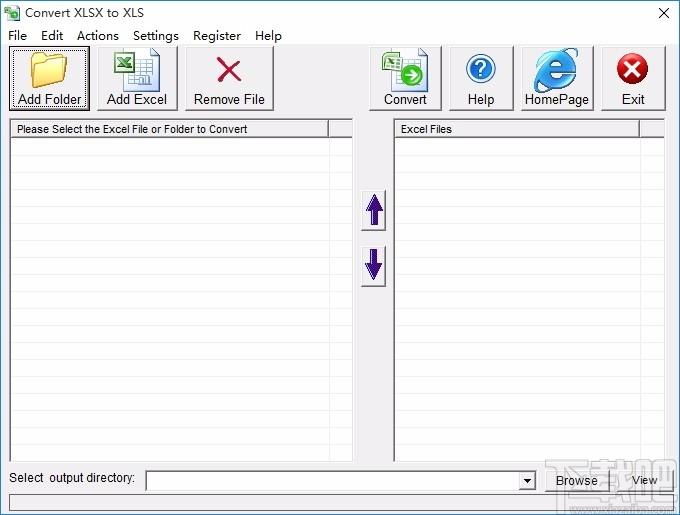The width and height of the screenshot is (680, 515).
Task: Click the Remove File red X button
Action: tap(229, 78)
